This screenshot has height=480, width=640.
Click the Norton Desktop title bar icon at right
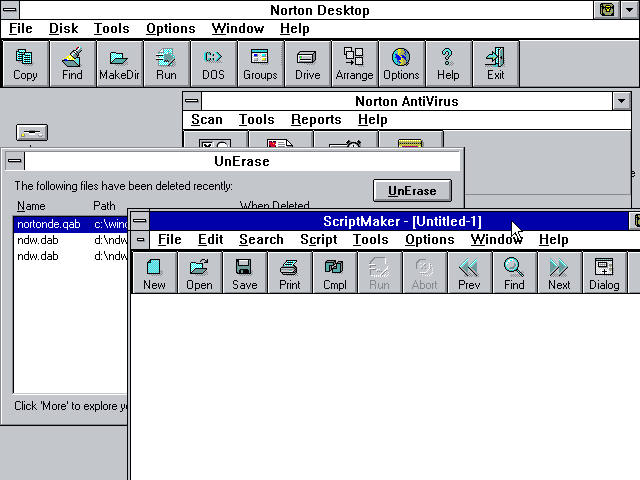click(x=607, y=10)
